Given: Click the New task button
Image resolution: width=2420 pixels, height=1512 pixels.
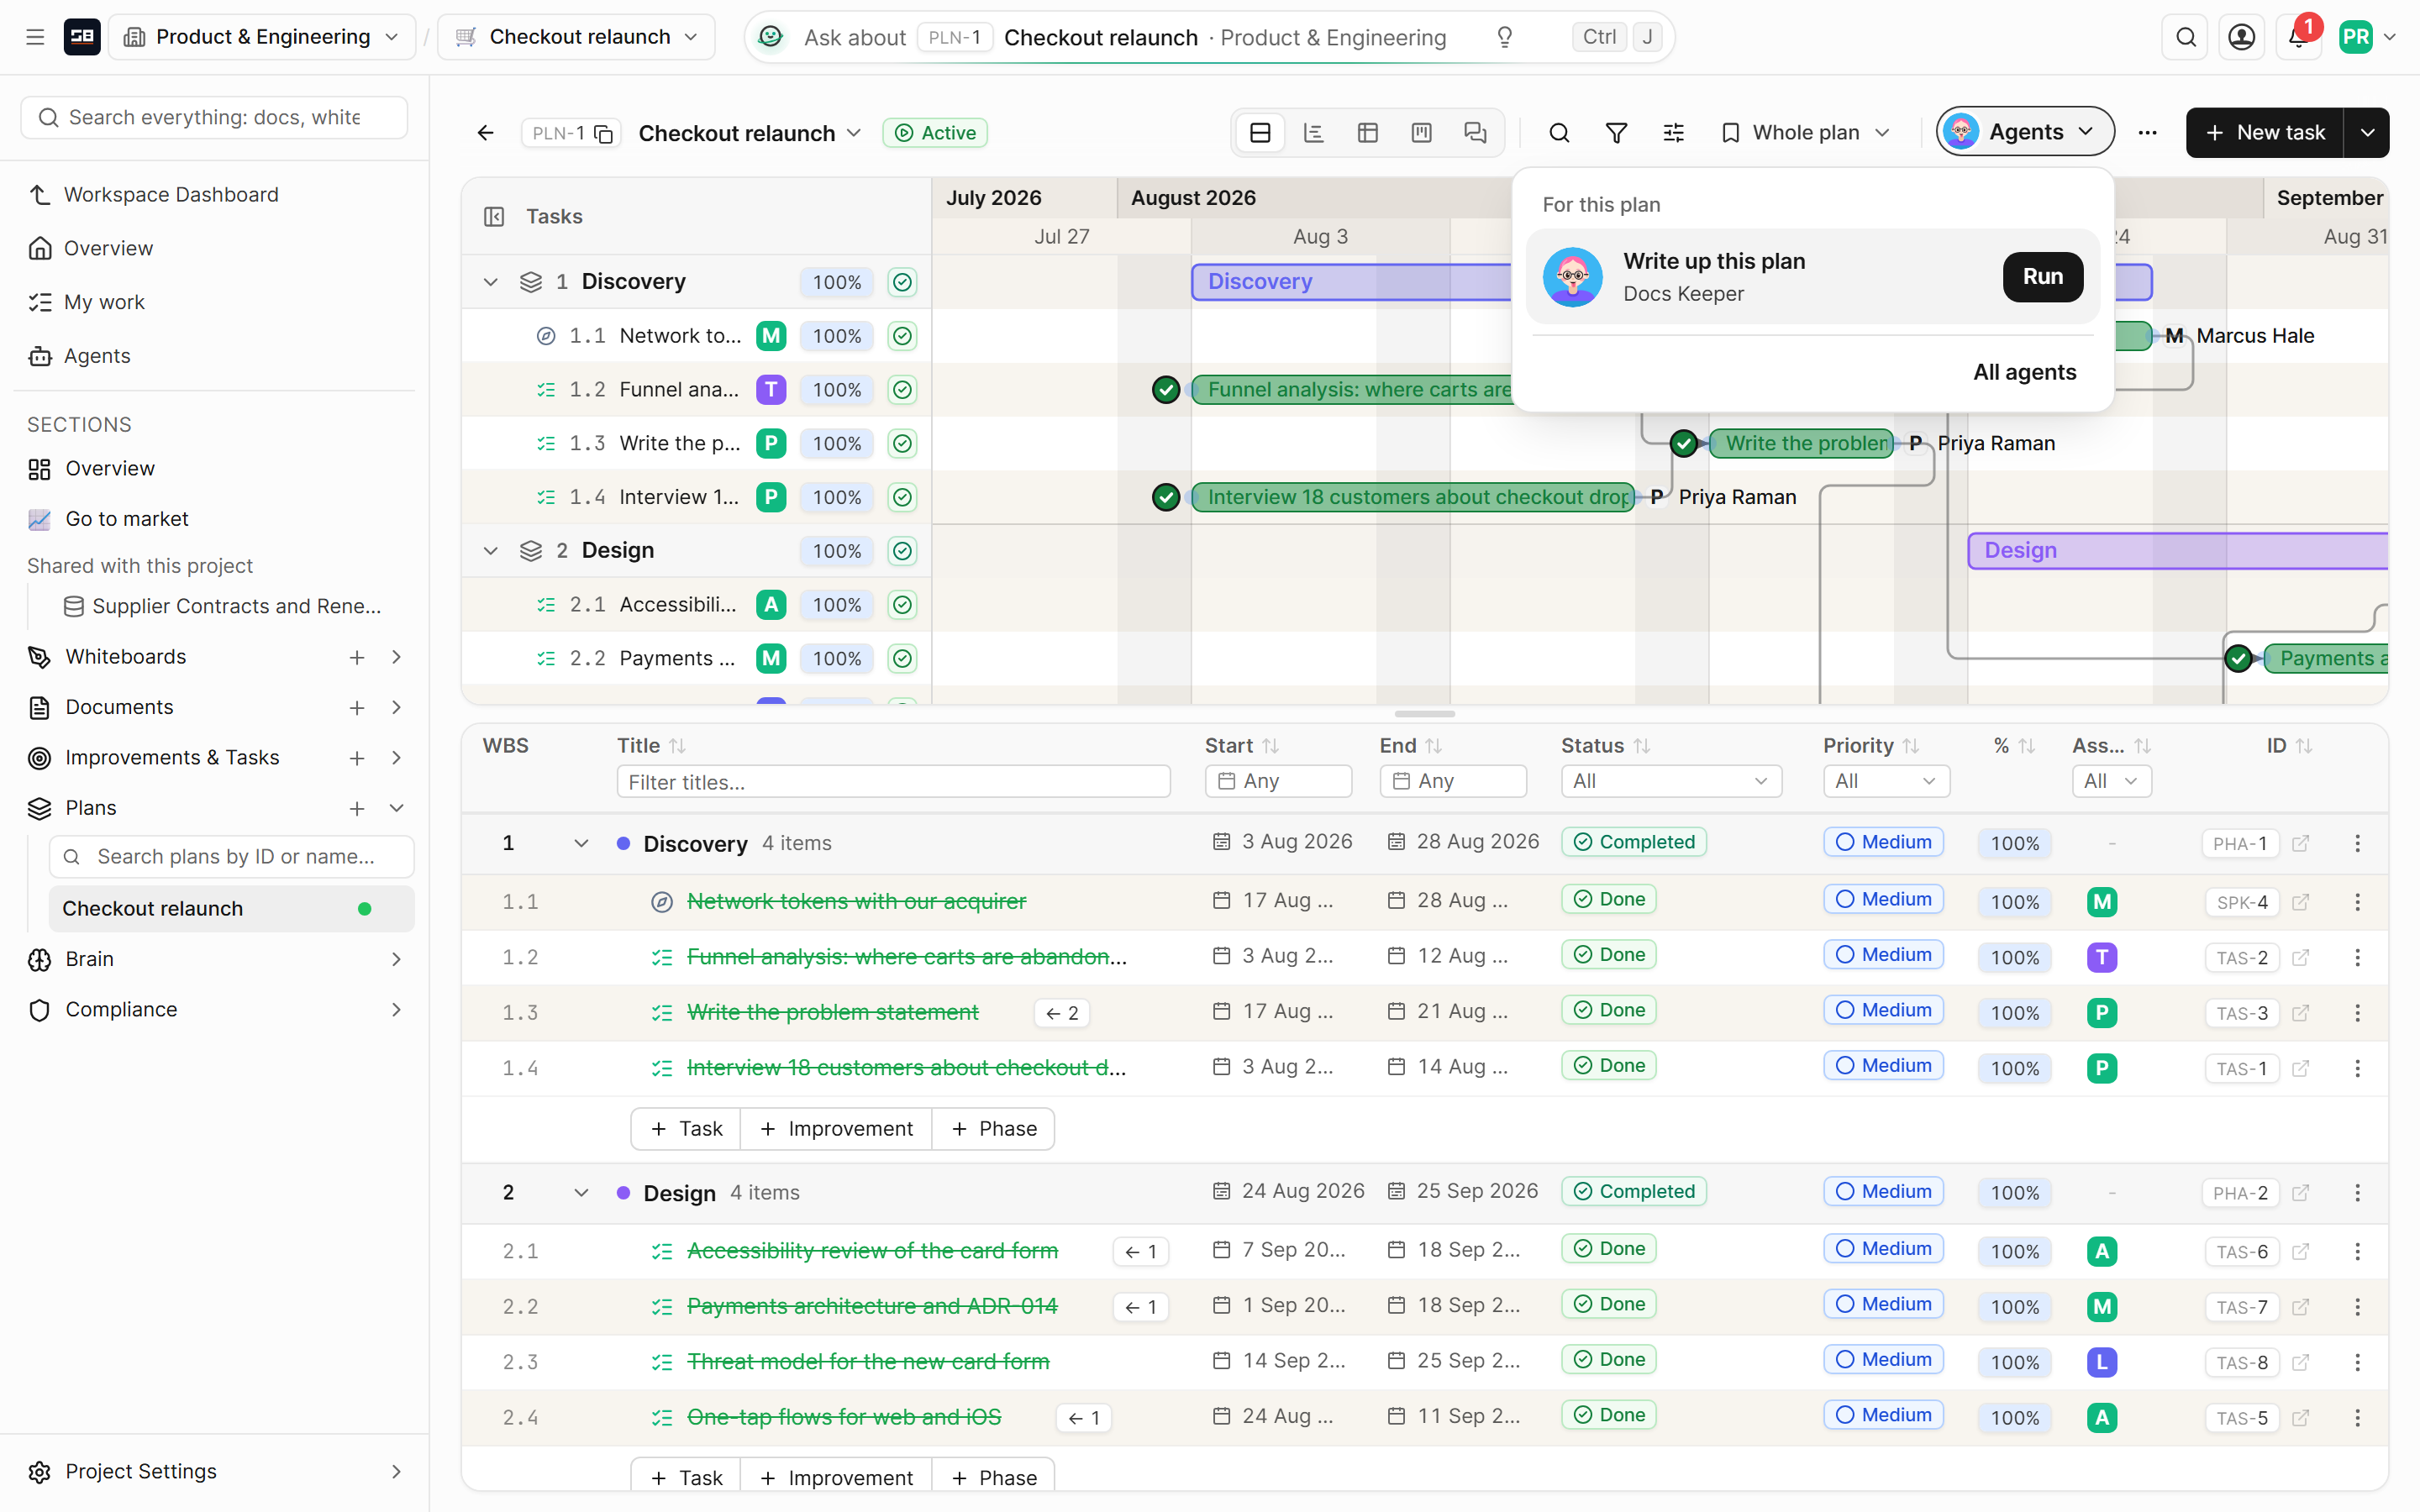Looking at the screenshot, I should pyautogui.click(x=2265, y=133).
